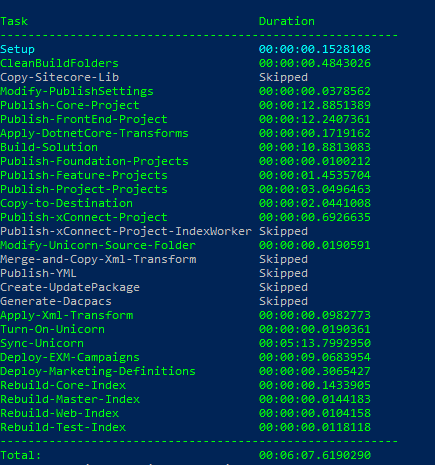Click the Total duration value
435x465 pixels.
coord(315,455)
